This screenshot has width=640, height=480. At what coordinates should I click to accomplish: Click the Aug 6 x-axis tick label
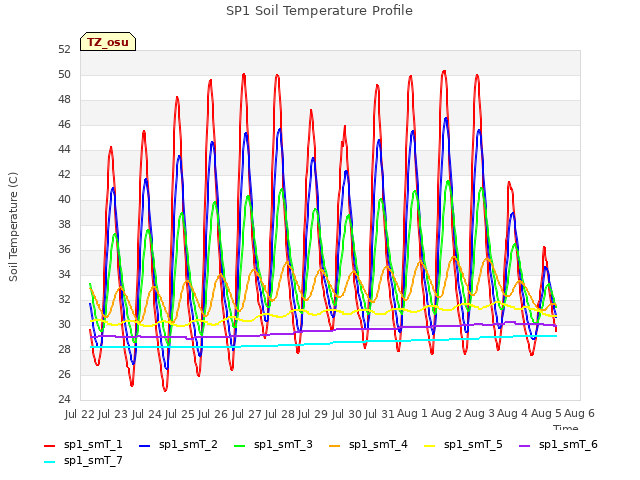point(579,414)
